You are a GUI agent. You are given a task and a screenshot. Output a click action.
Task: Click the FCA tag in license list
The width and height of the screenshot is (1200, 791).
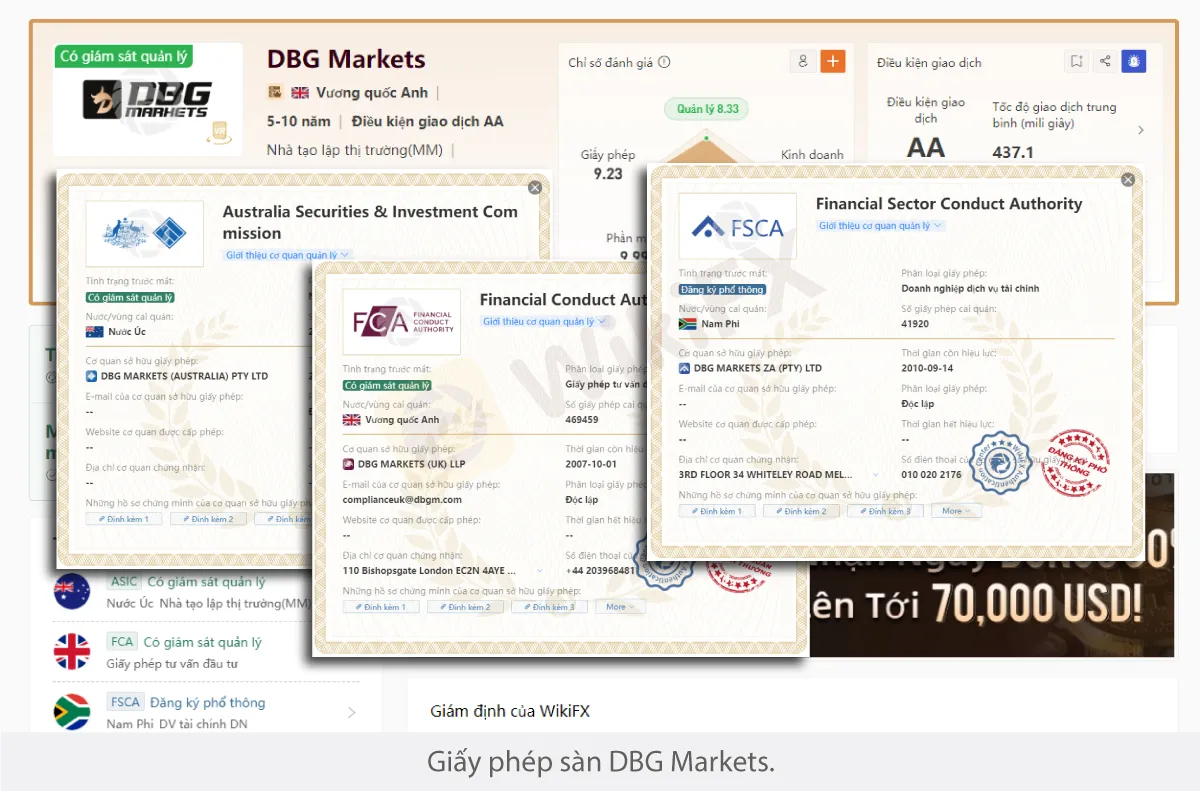[122, 642]
